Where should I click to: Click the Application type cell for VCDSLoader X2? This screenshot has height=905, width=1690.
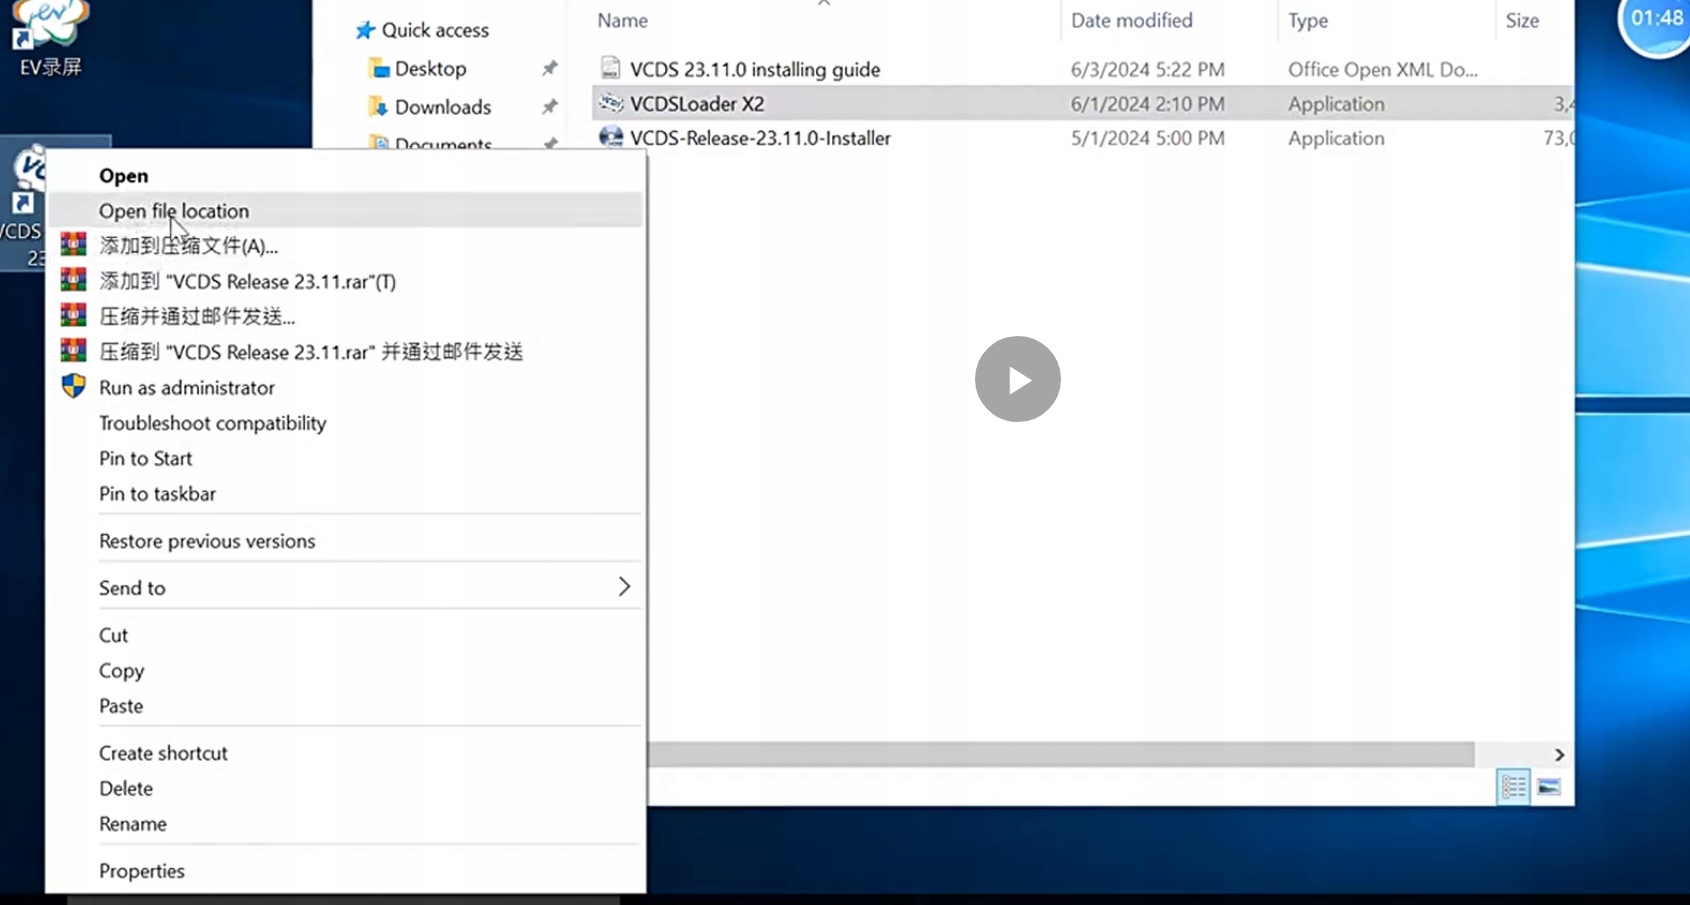[x=1336, y=103]
